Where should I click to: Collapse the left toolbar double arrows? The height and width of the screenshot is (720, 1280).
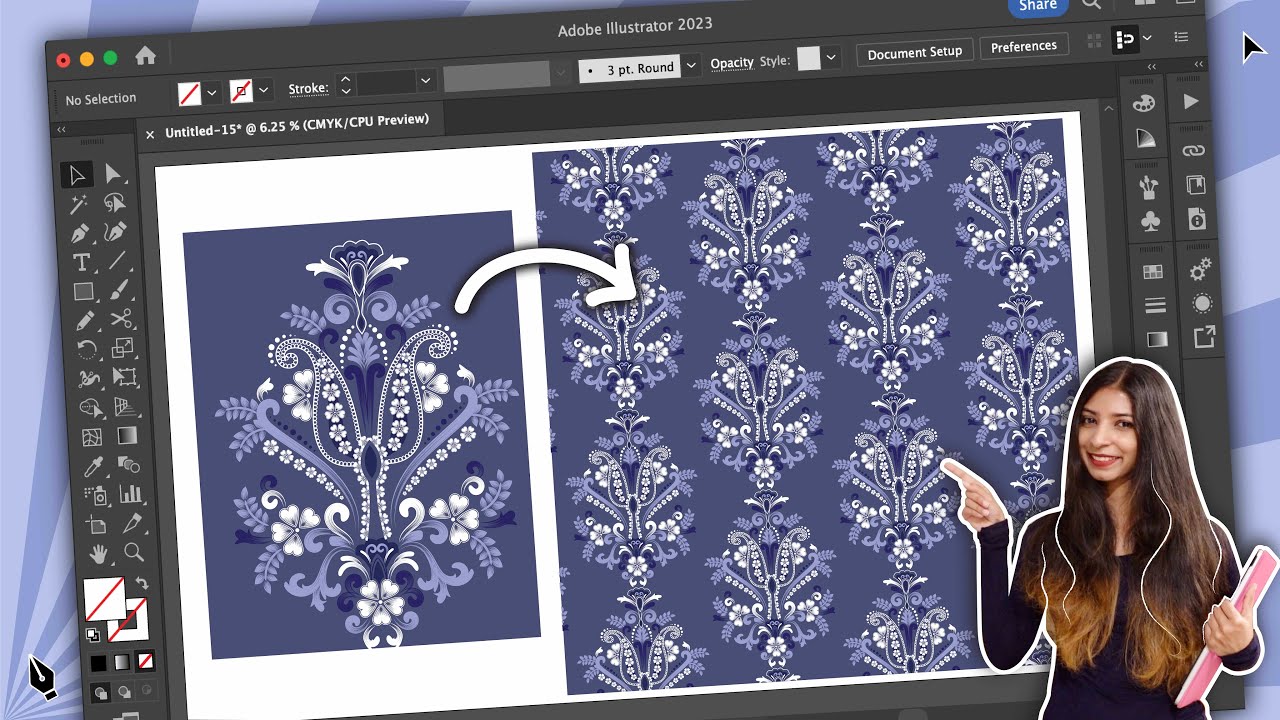(x=61, y=130)
